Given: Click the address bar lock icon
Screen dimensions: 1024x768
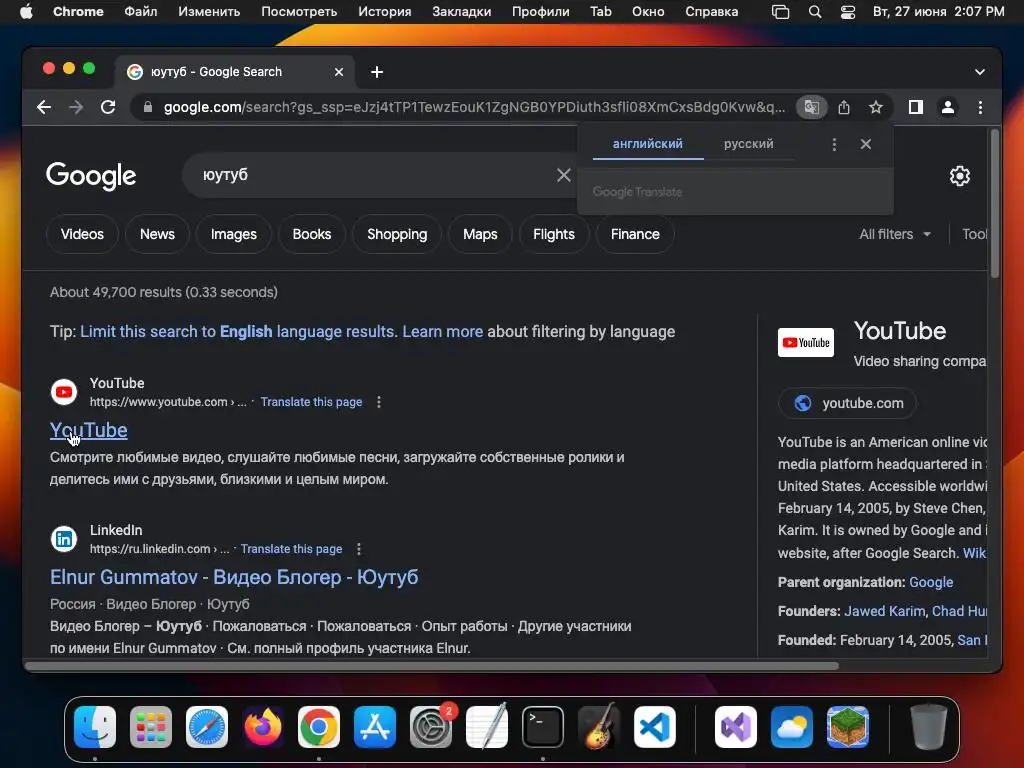Looking at the screenshot, I should pyautogui.click(x=148, y=107).
